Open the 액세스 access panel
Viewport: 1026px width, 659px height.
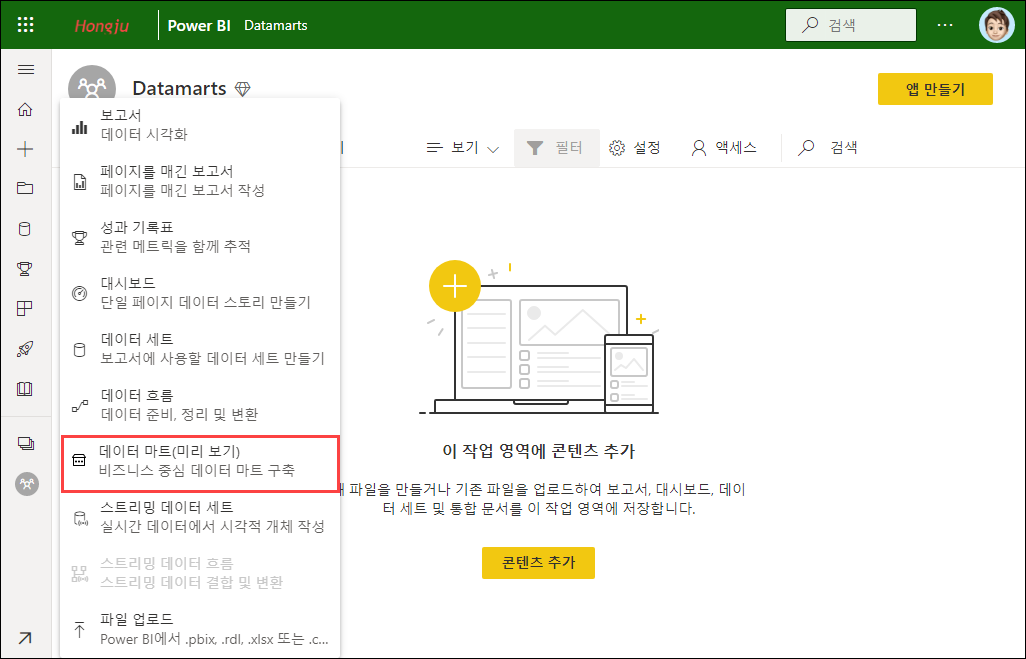click(x=724, y=148)
